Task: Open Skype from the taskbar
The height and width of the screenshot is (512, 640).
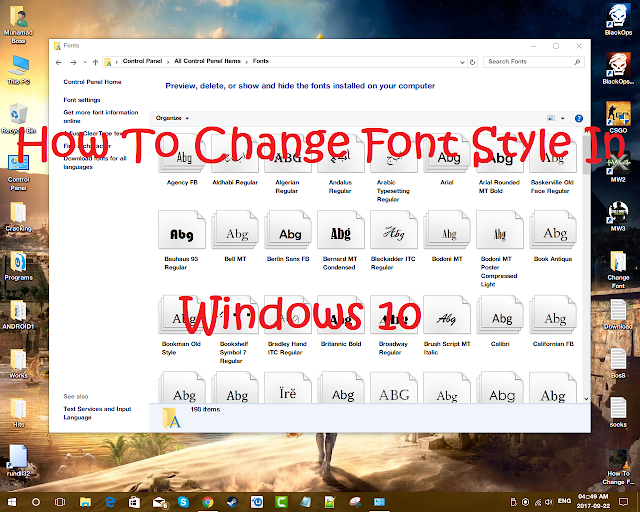Action: tap(183, 502)
